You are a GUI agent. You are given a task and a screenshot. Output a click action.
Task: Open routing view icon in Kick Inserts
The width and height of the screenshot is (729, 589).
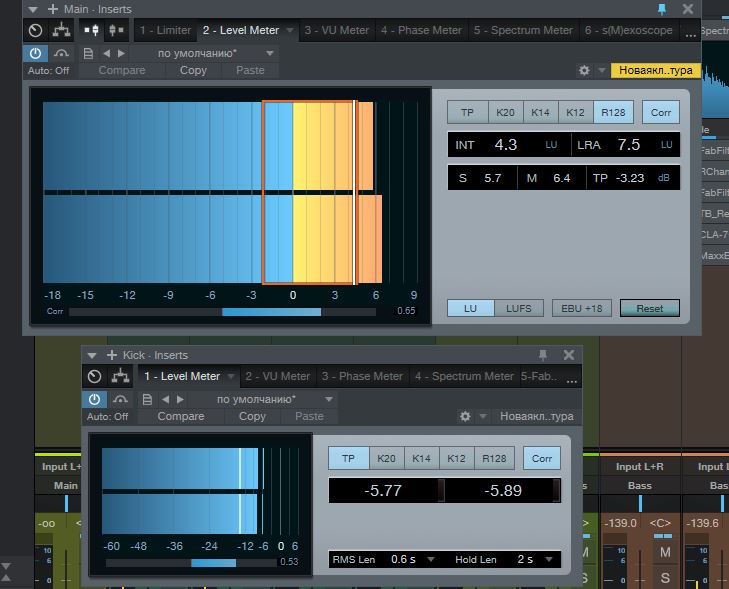coord(120,377)
